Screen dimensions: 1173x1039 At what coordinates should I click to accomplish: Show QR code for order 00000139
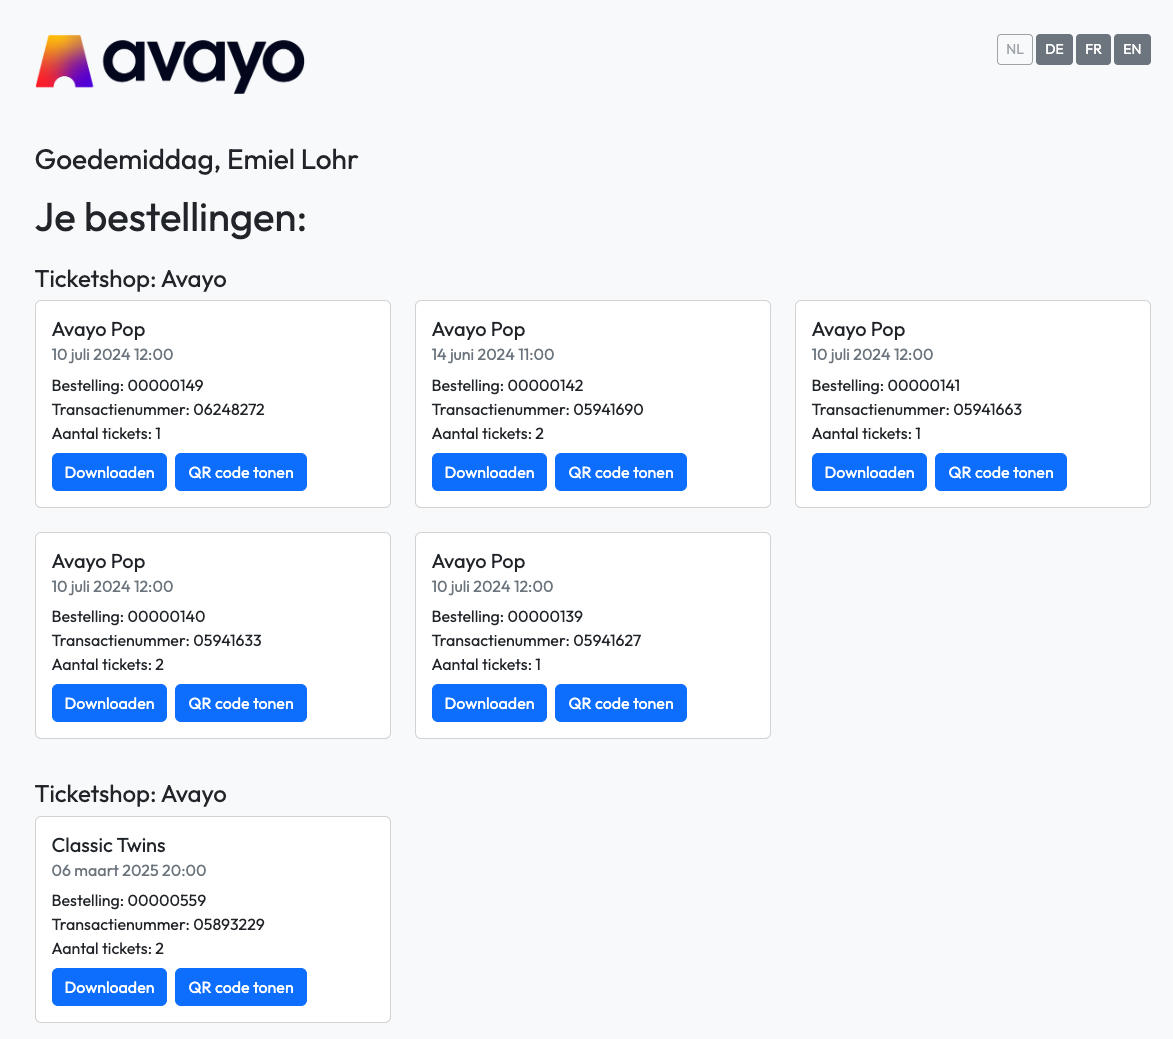(x=621, y=703)
